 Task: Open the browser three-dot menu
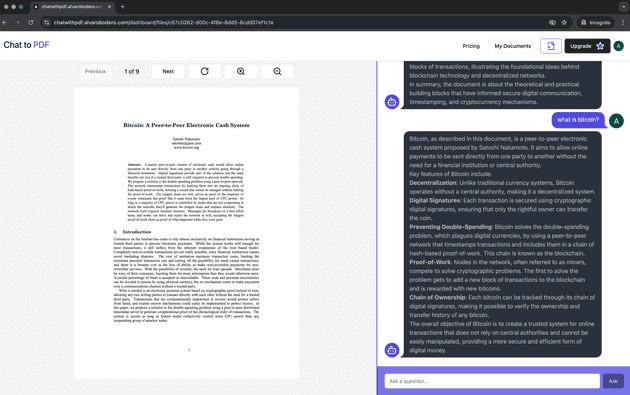point(623,23)
